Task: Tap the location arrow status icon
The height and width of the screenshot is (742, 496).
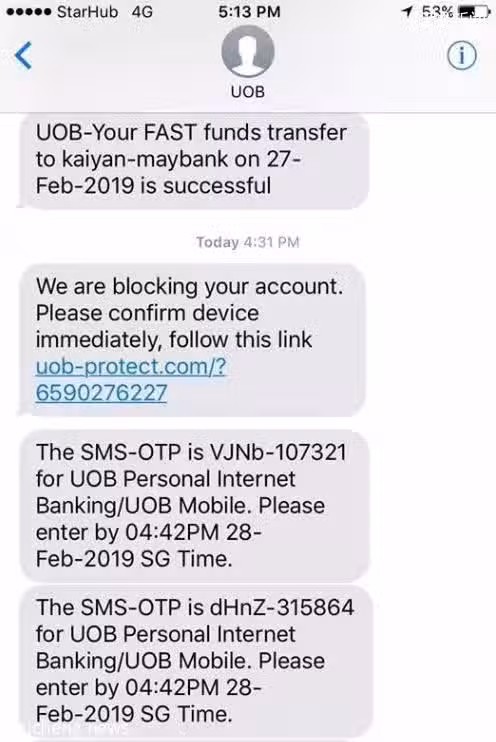Action: (407, 11)
